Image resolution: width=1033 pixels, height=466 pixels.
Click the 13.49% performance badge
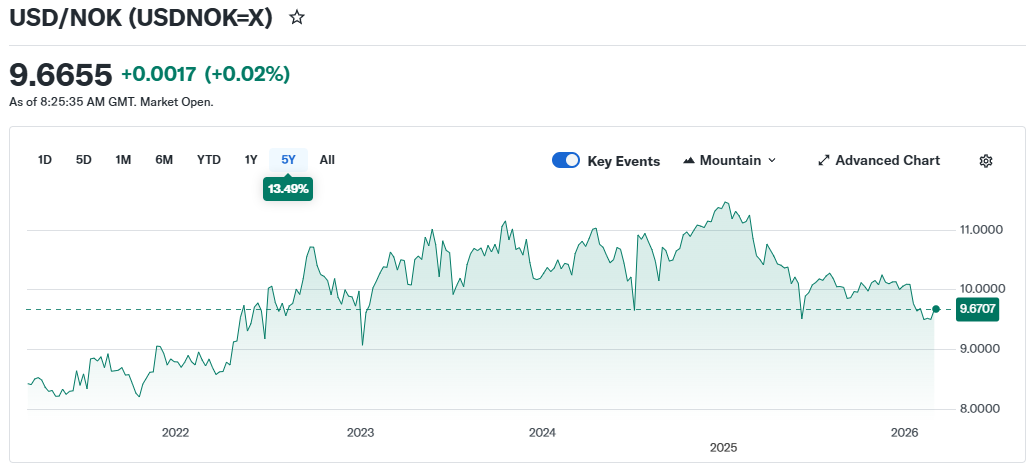coord(288,189)
